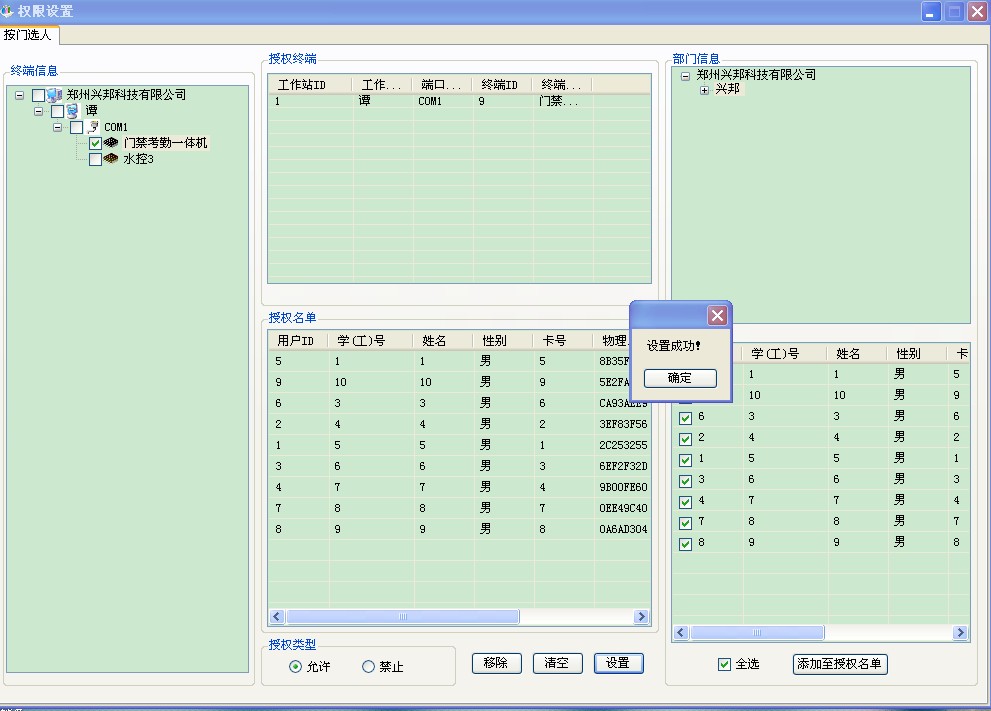
Task: Select the 门禁考勤一体机 tree label
Action: 166,143
